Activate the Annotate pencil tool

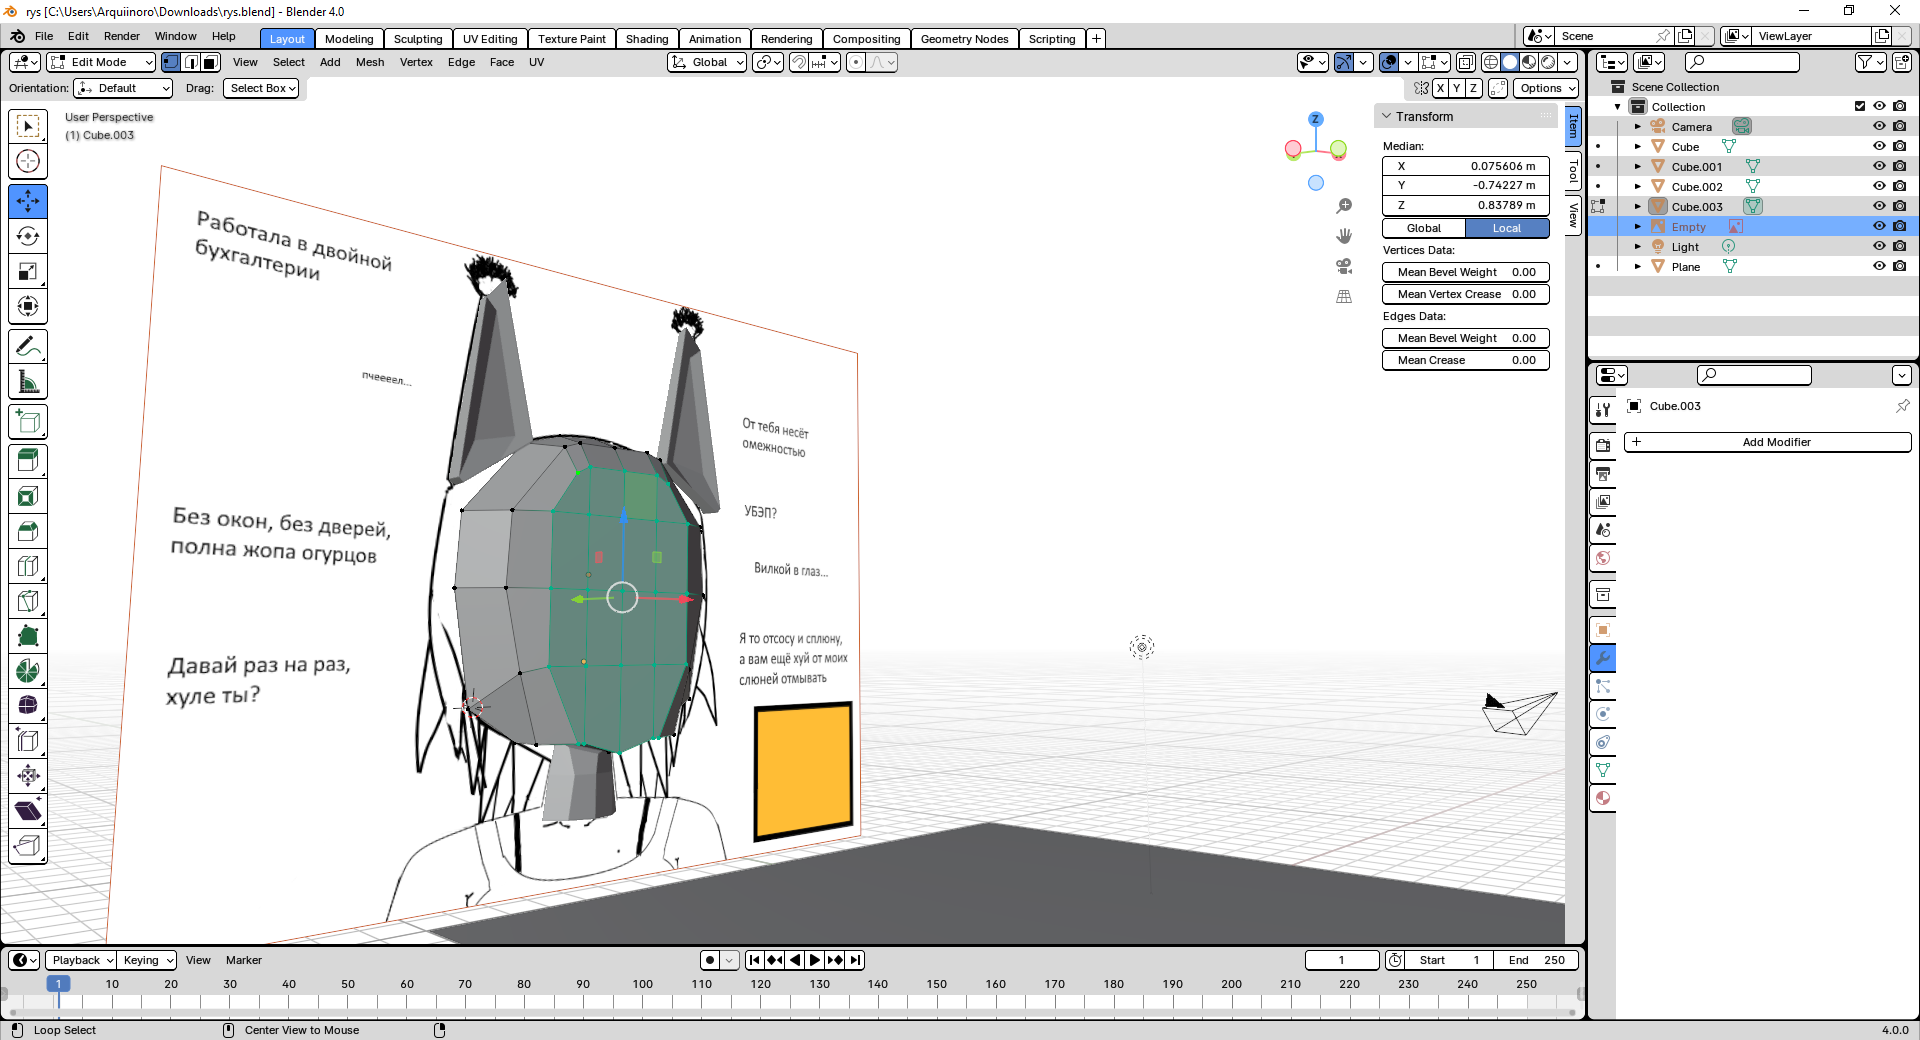(28, 347)
